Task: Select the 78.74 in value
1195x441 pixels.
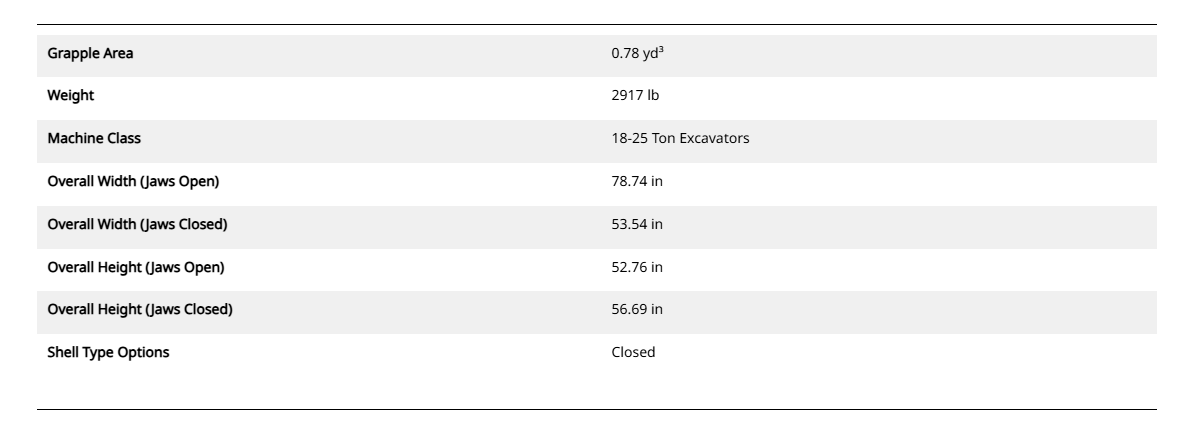Action: coord(637,182)
